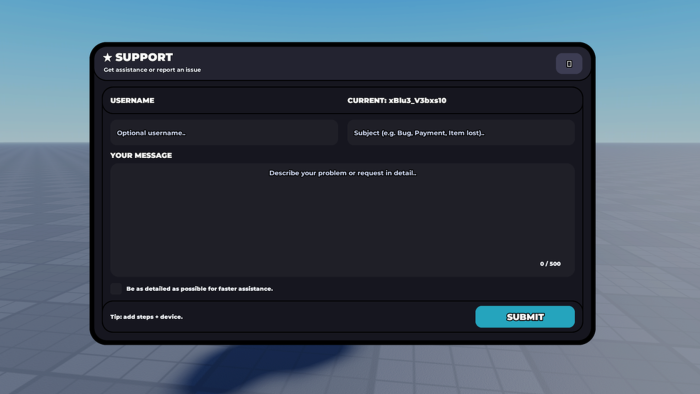
Task: Click the 'YOUR MESSAGE' heading
Action: point(141,155)
